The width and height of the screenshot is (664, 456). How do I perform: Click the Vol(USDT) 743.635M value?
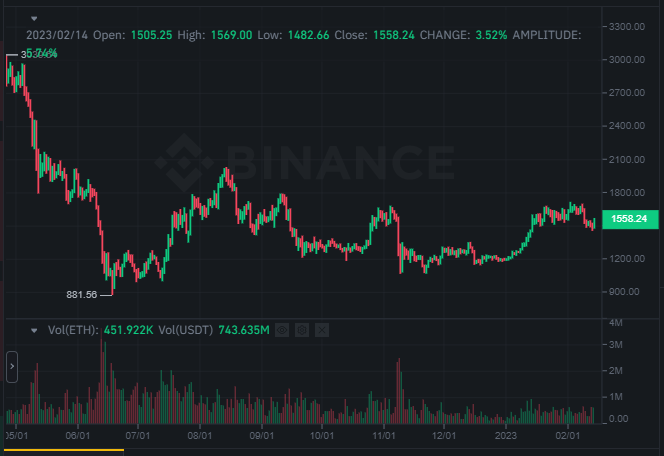tap(244, 330)
